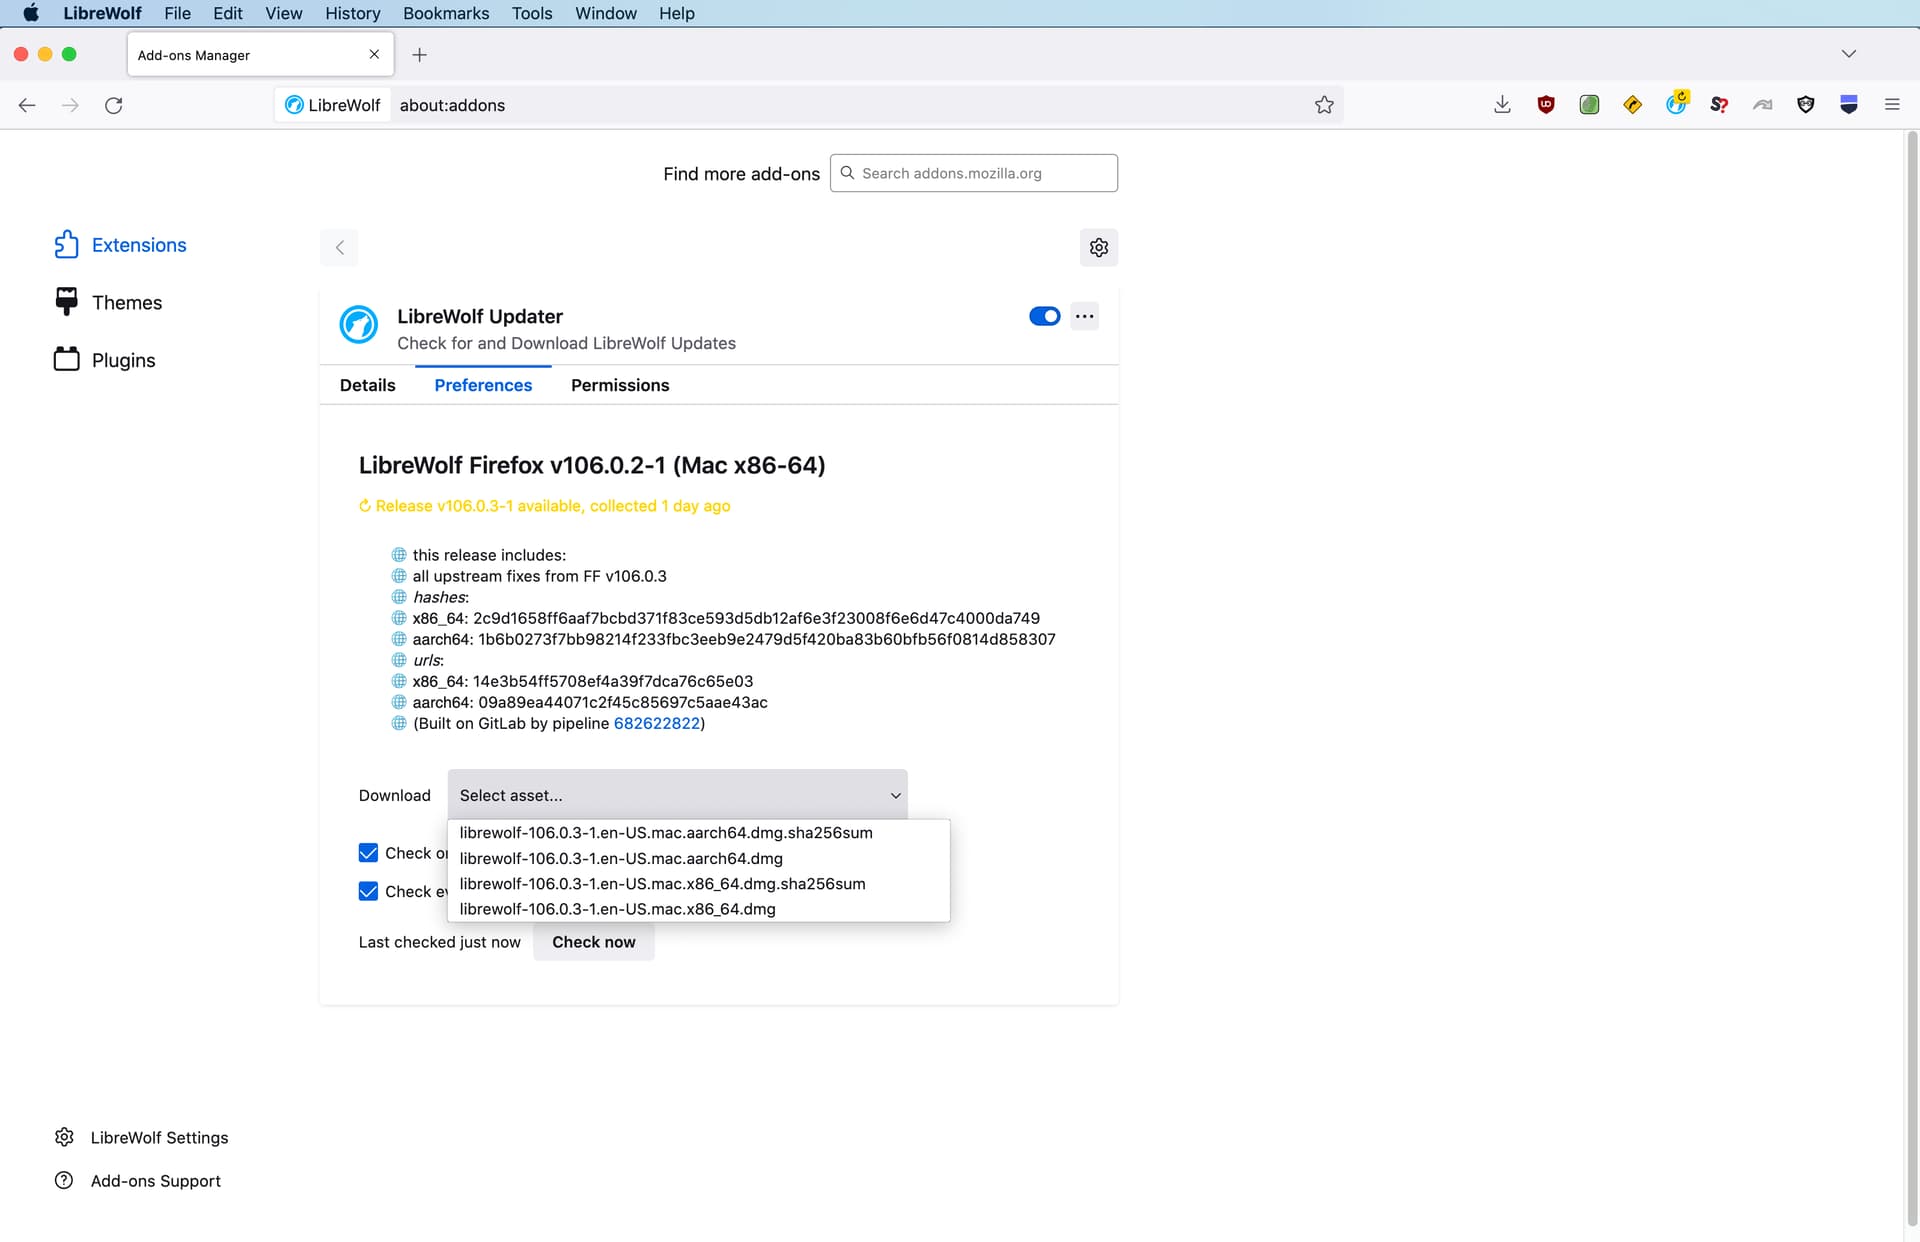Expand the Select asset dropdown
The height and width of the screenshot is (1242, 1920).
point(677,795)
